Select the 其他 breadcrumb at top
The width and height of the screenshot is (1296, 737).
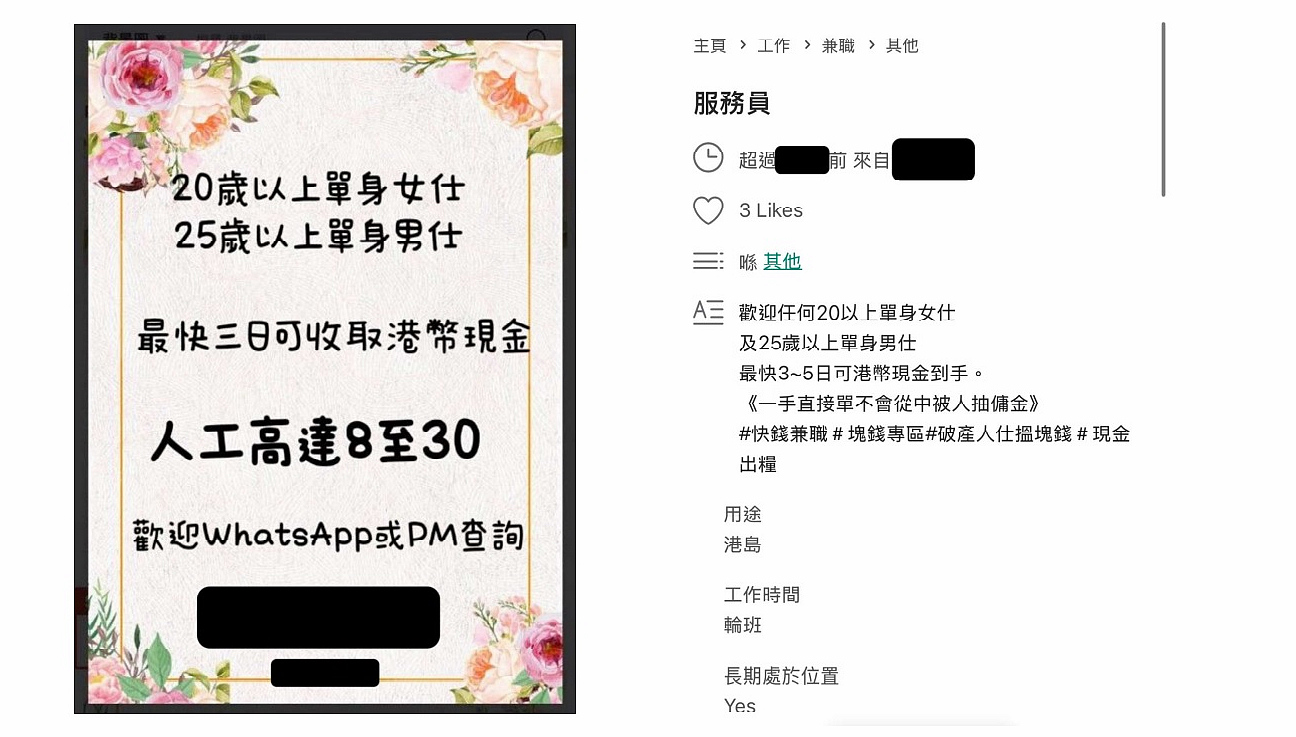(x=902, y=45)
